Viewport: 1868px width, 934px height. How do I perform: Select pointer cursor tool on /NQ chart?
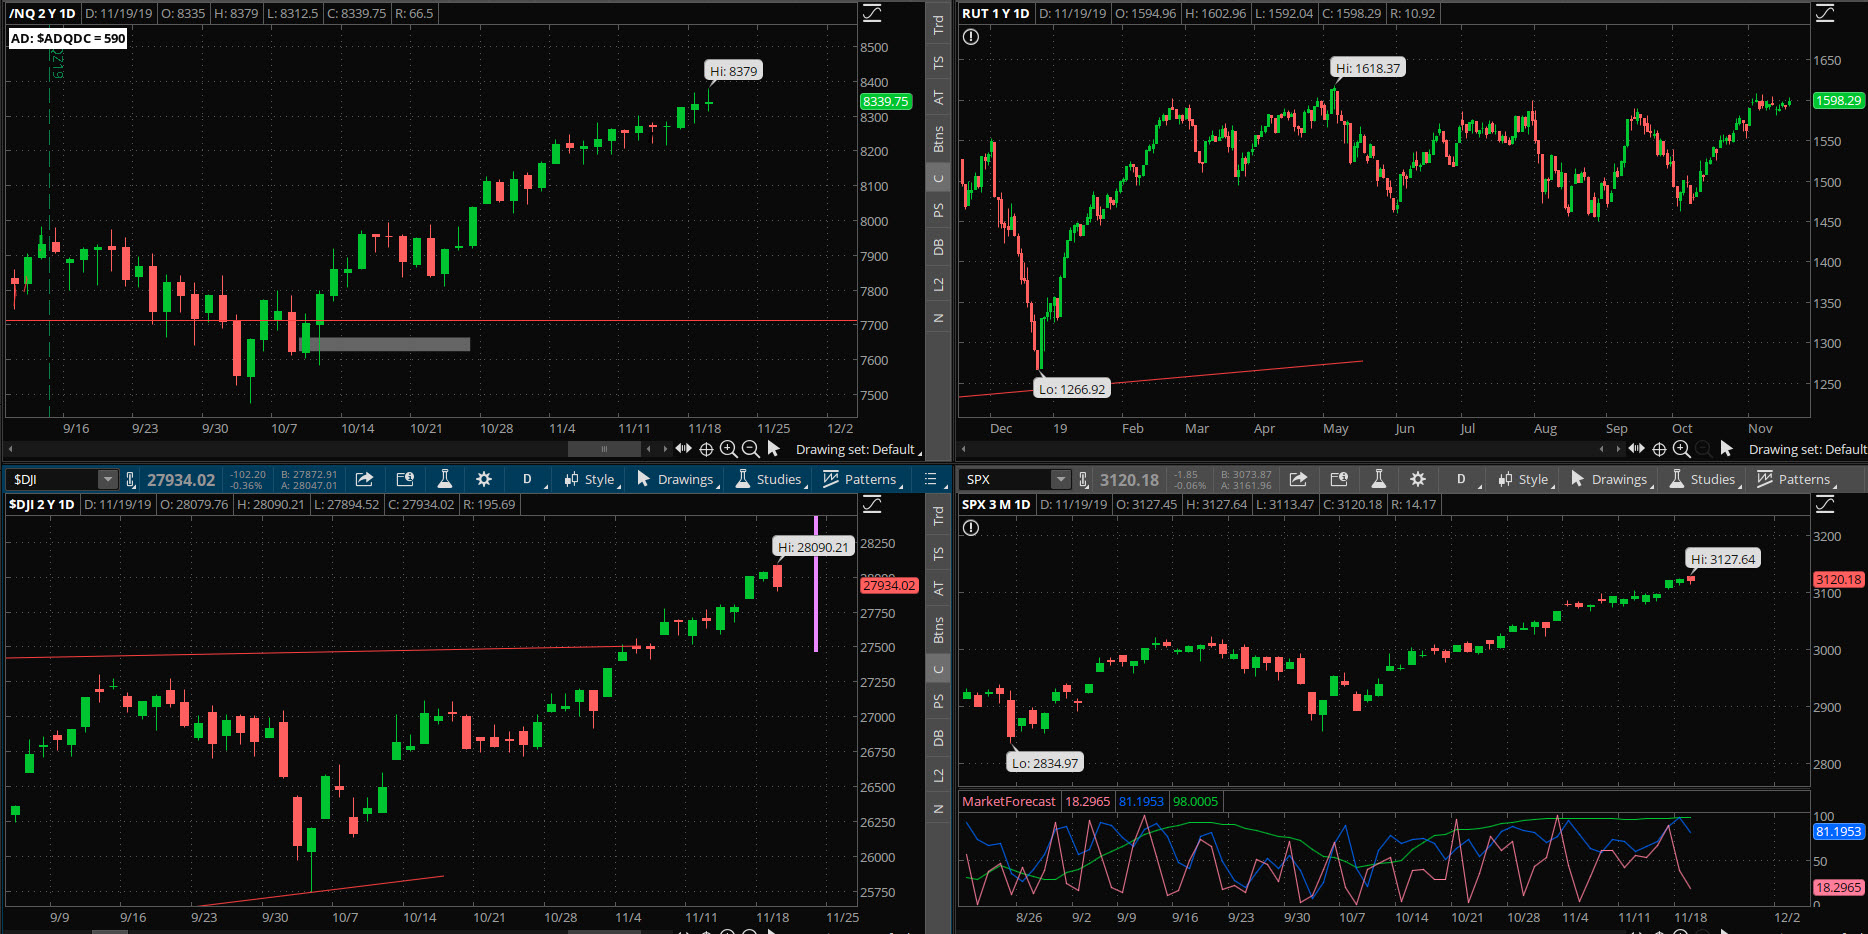click(x=773, y=449)
